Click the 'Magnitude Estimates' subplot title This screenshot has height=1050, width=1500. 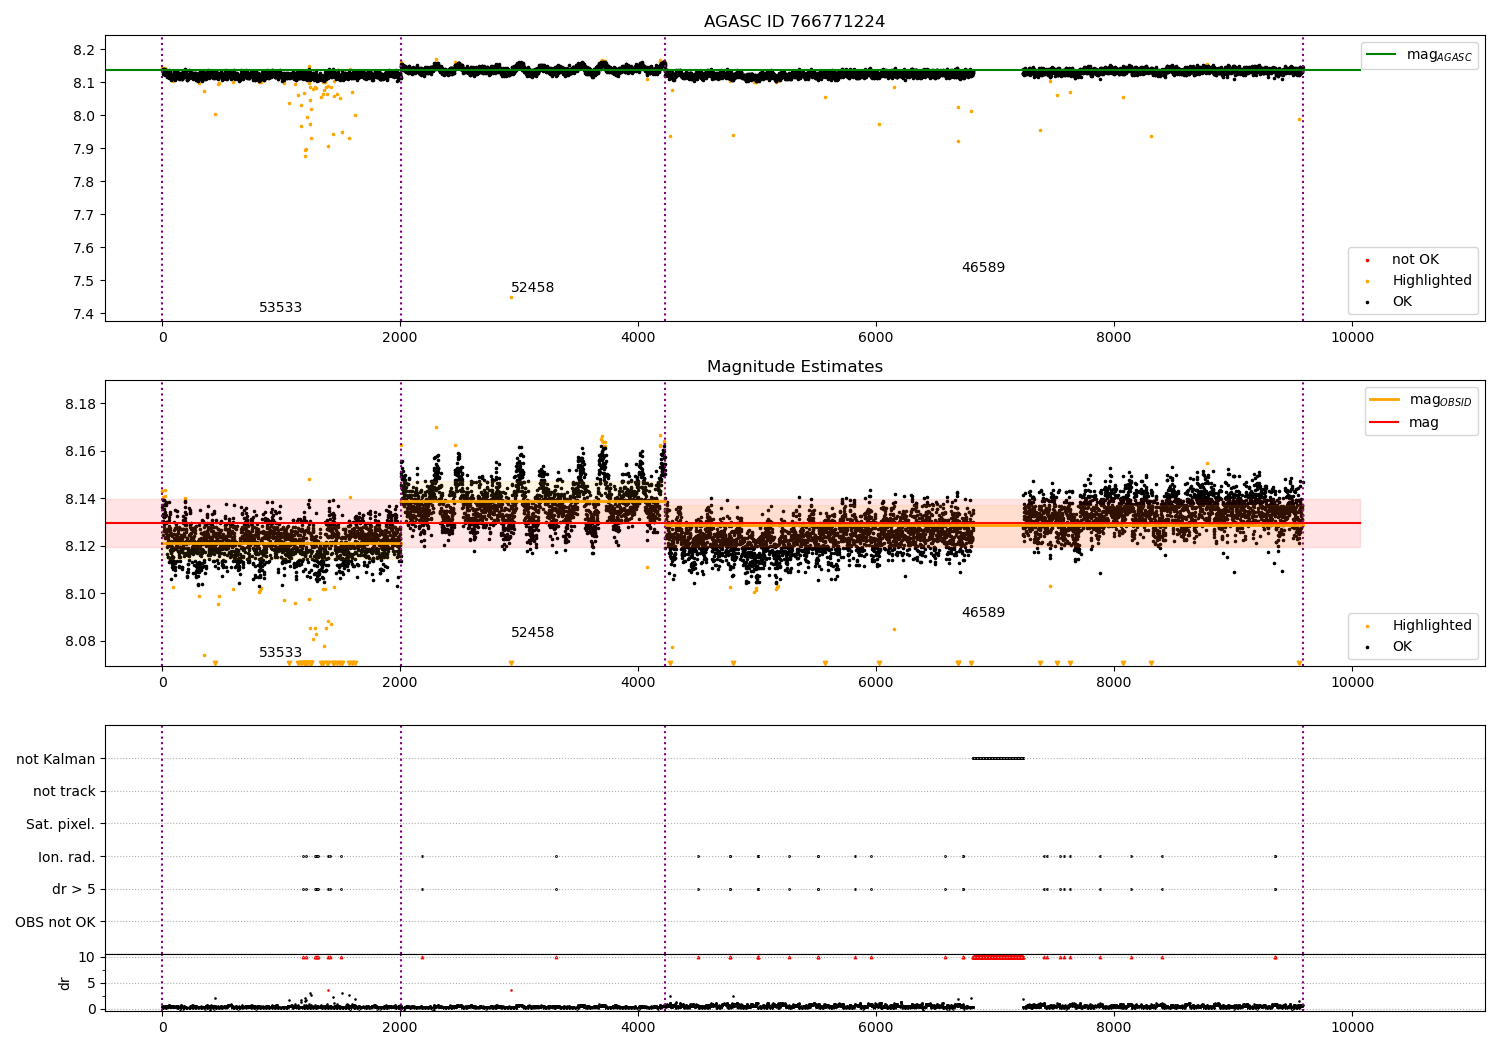pyautogui.click(x=794, y=367)
